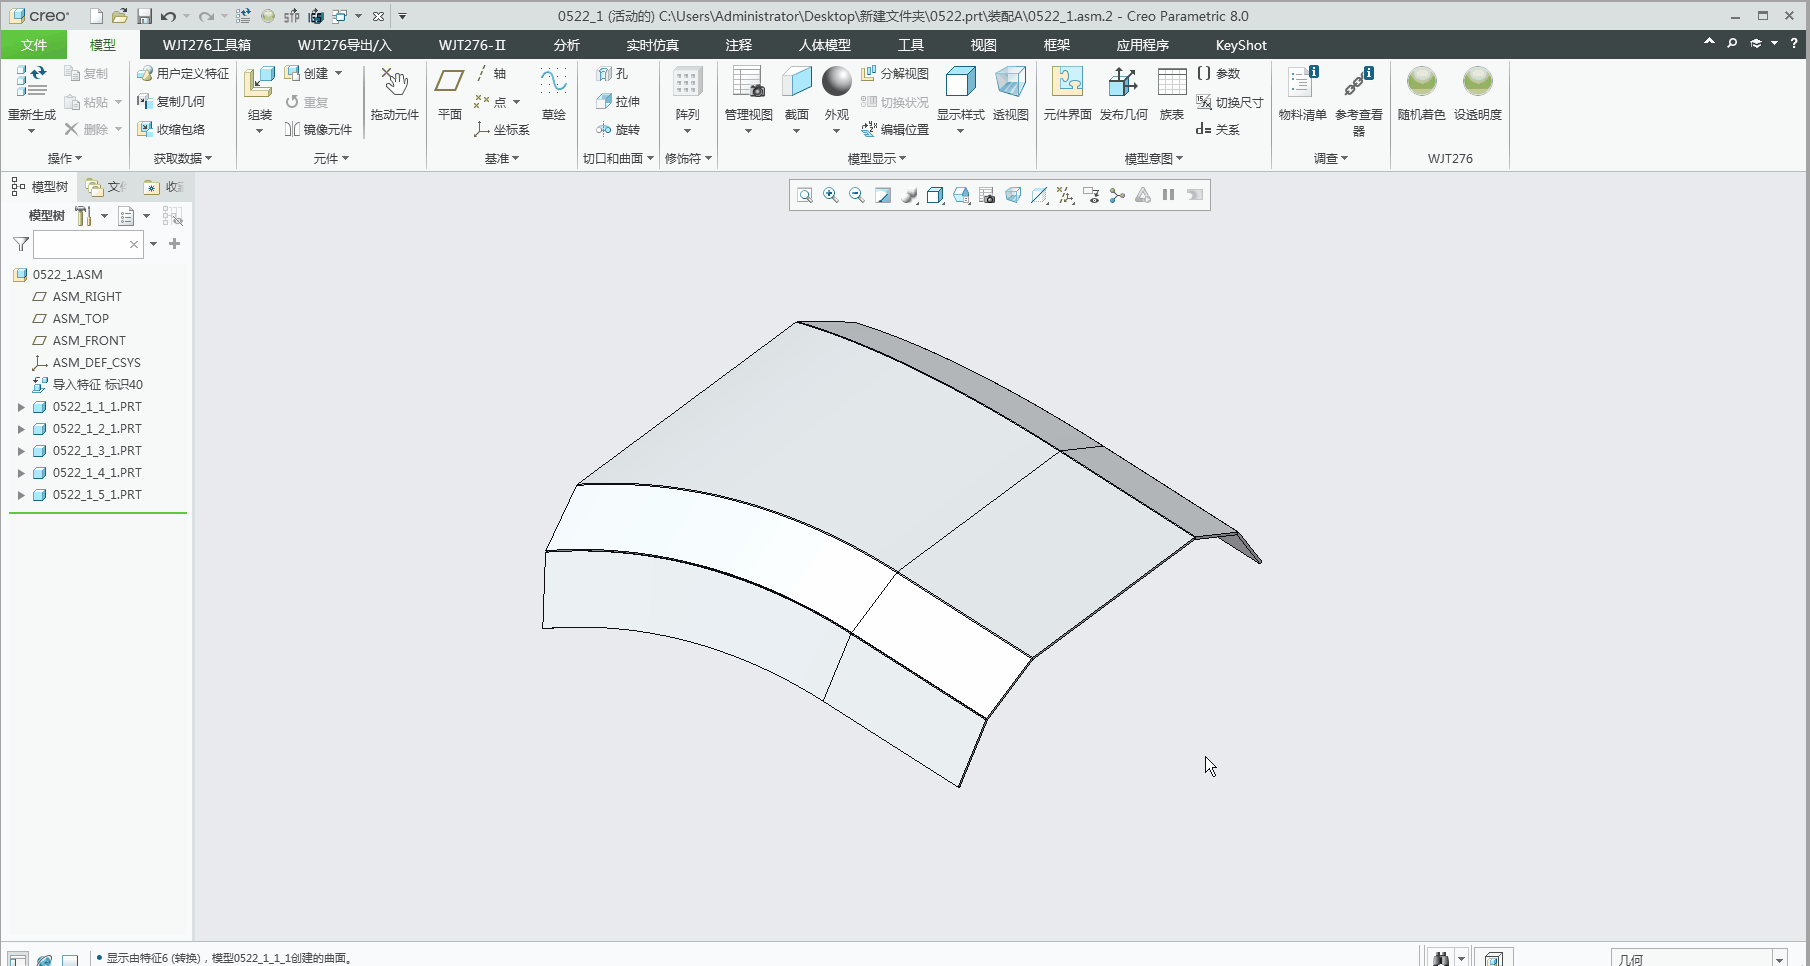The height and width of the screenshot is (966, 1810).
Task: Click the Publish Geometry (发布几何) icon
Action: pyautogui.click(x=1123, y=82)
